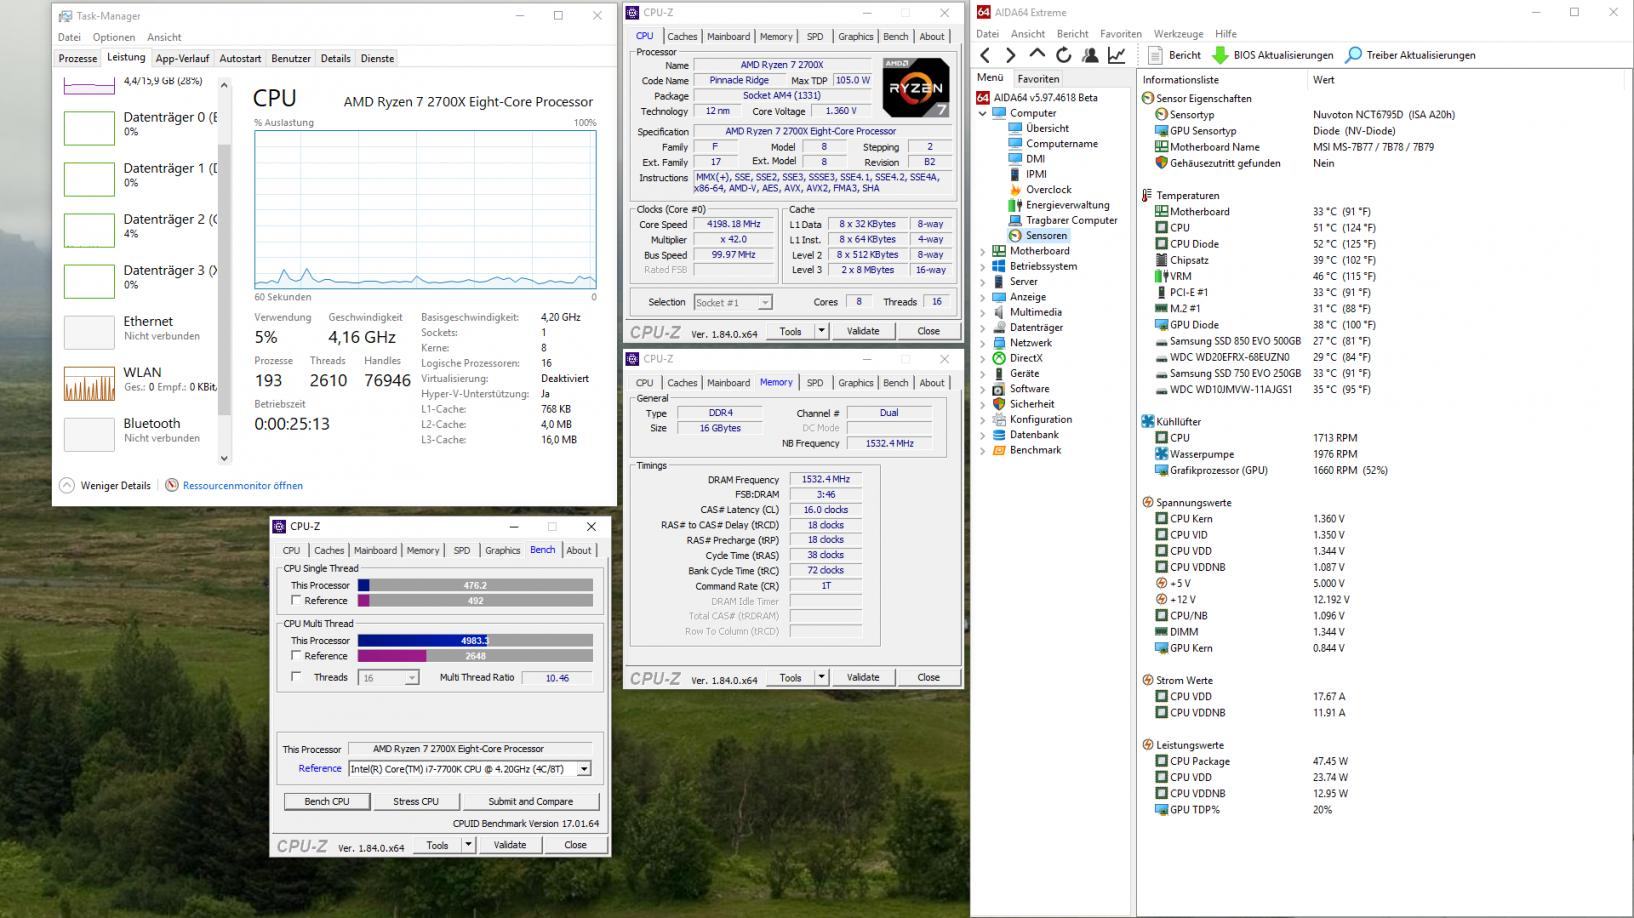Switch to App-Verlauf tab in Task-Manager
The image size is (1634, 918).
[x=182, y=58]
